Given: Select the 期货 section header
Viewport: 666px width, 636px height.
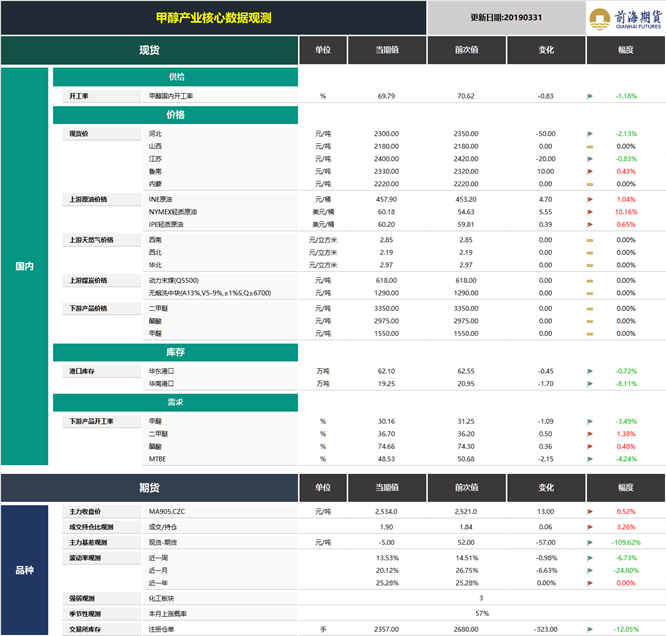Looking at the screenshot, I should [x=150, y=488].
